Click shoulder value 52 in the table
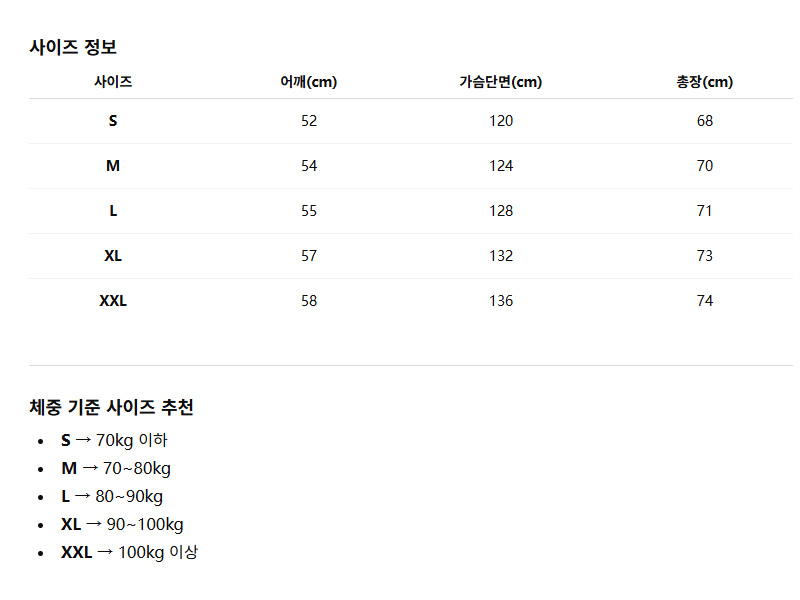Screen dimensions: 800x600 point(309,121)
